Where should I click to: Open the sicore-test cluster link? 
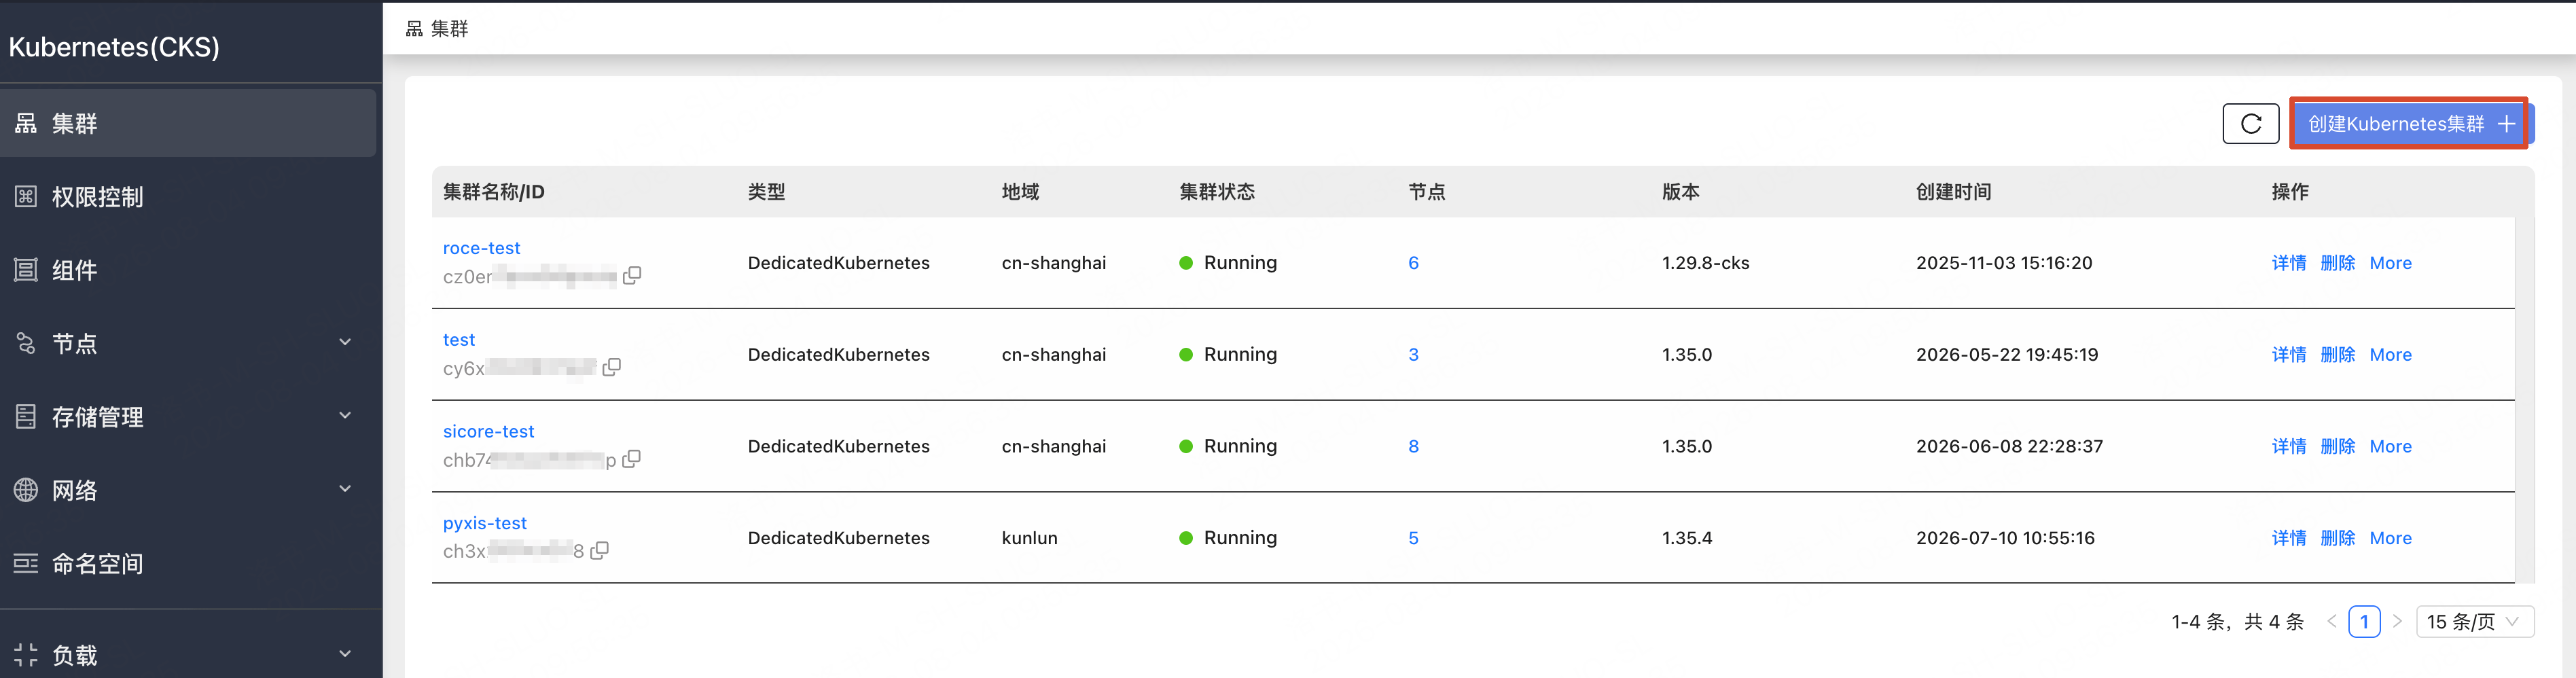click(488, 431)
